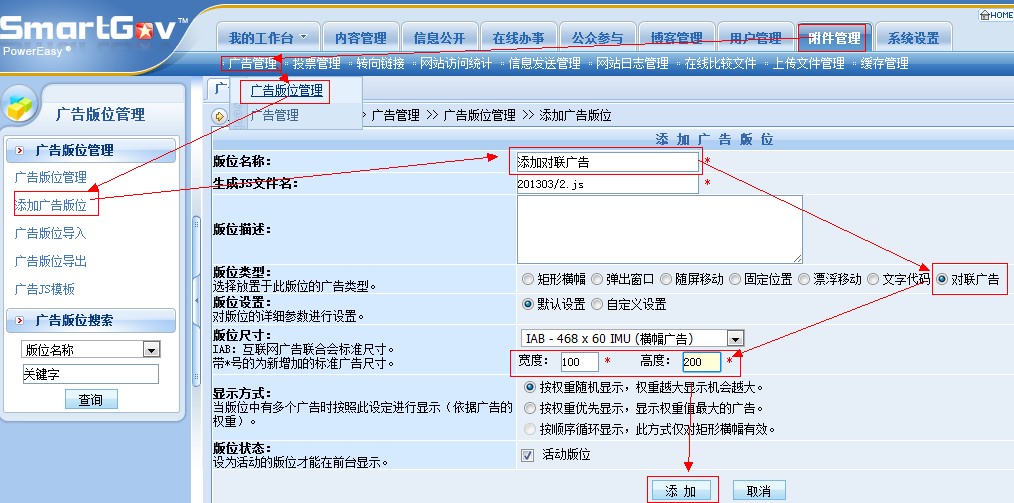Select the 对联广告 radio button
1014x503 pixels.
pos(942,279)
